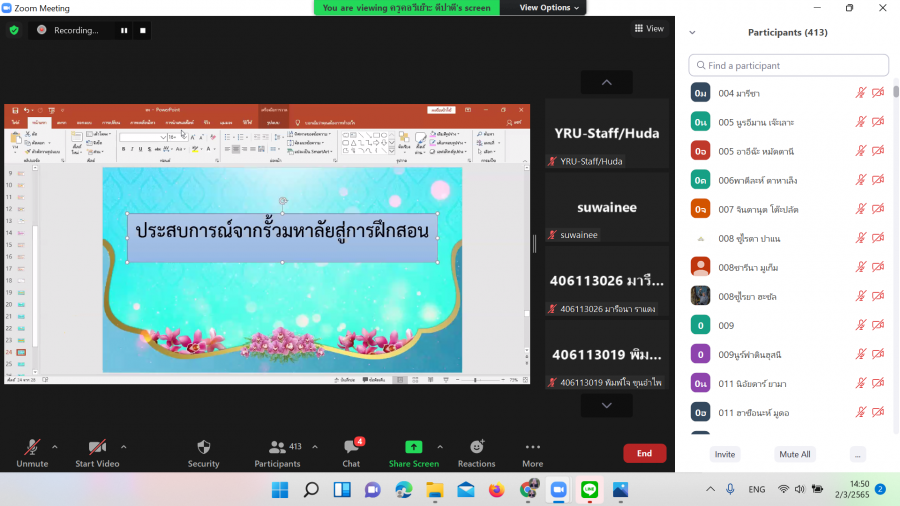Stop the recording
Screen dimensions: 900x506
pyautogui.click(x=143, y=30)
